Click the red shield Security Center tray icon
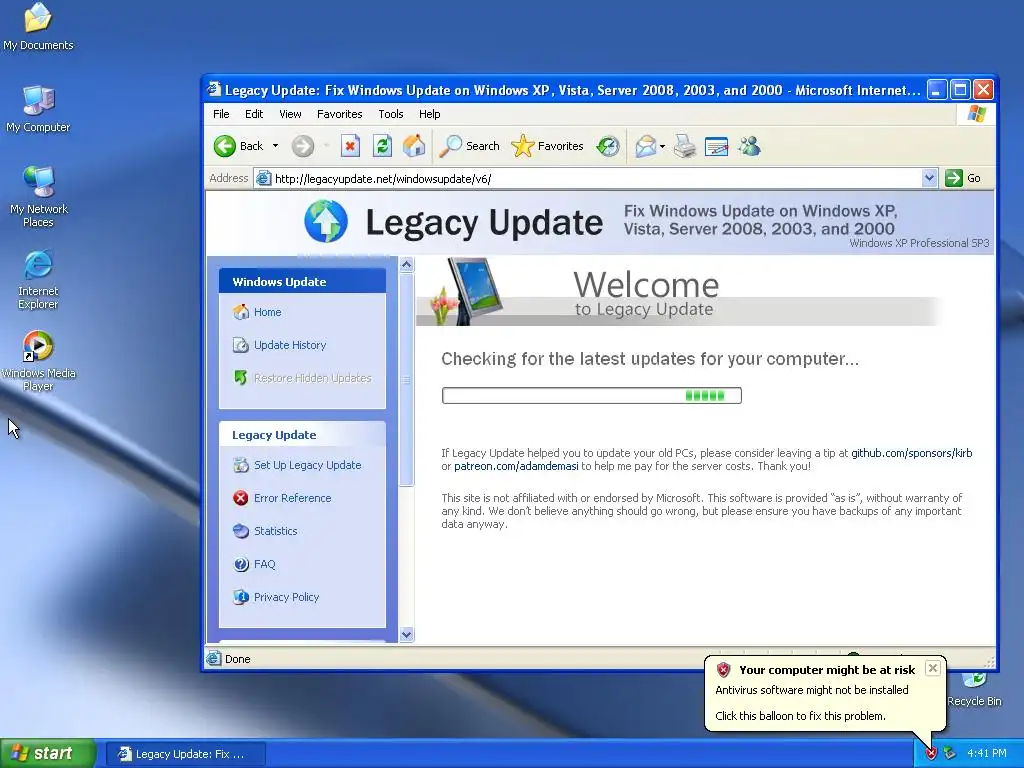 pyautogui.click(x=931, y=754)
